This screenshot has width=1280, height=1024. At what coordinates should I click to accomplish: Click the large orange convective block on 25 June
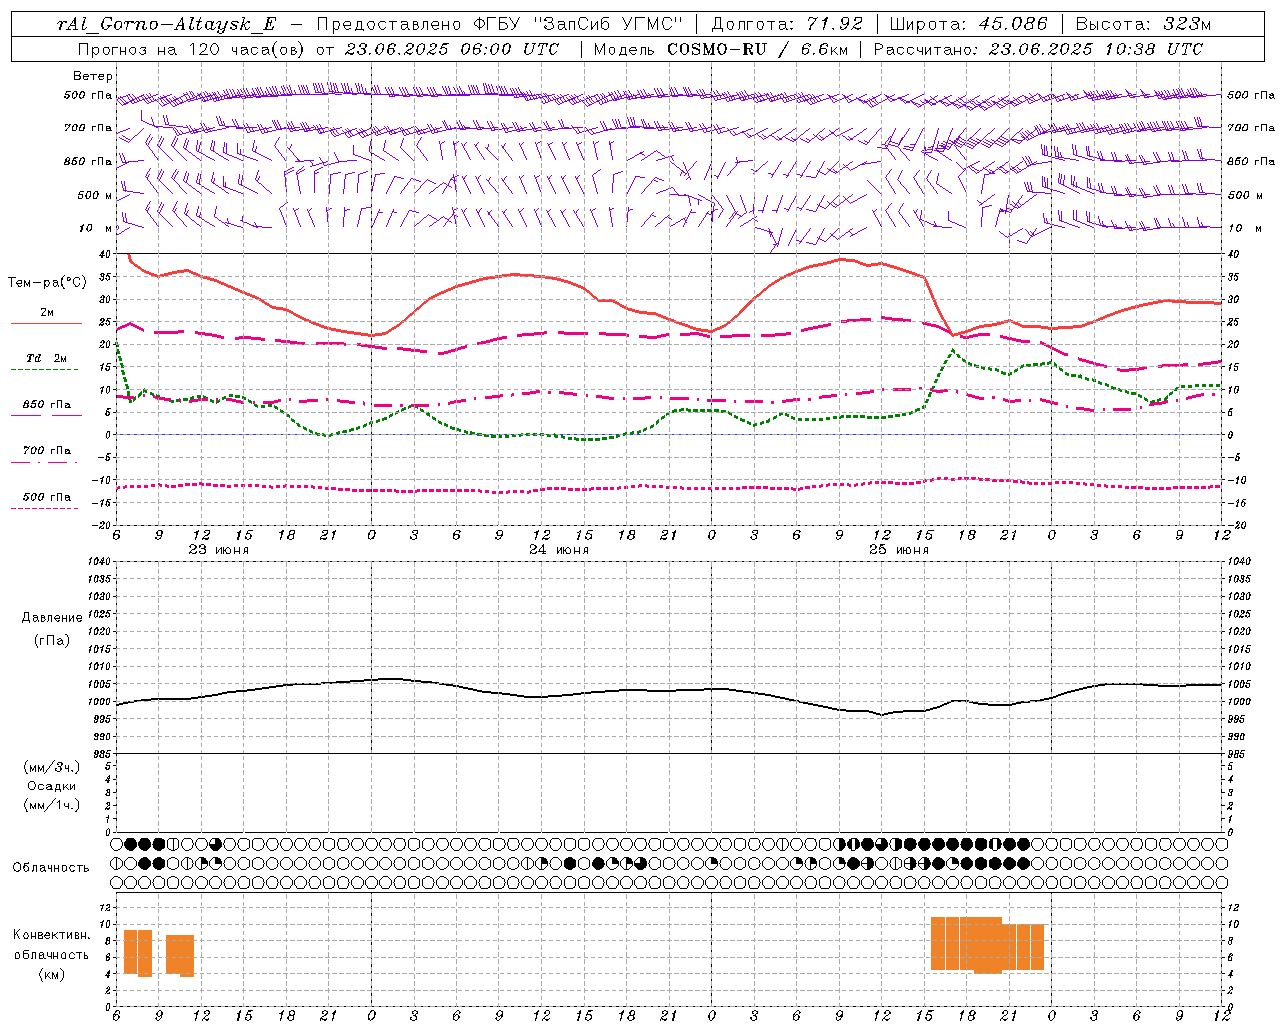(x=987, y=944)
